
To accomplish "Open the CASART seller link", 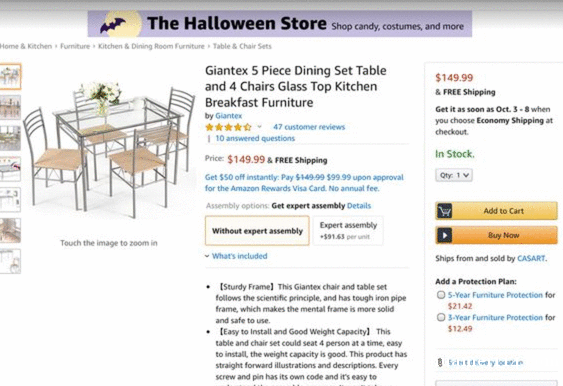I will pos(531,259).
